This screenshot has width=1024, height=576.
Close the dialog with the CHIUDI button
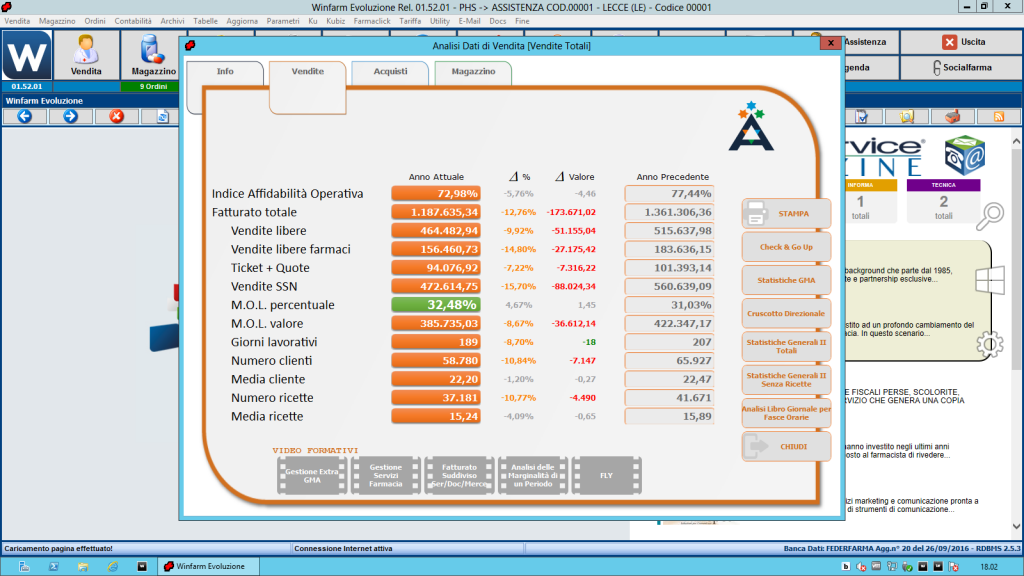coord(786,447)
